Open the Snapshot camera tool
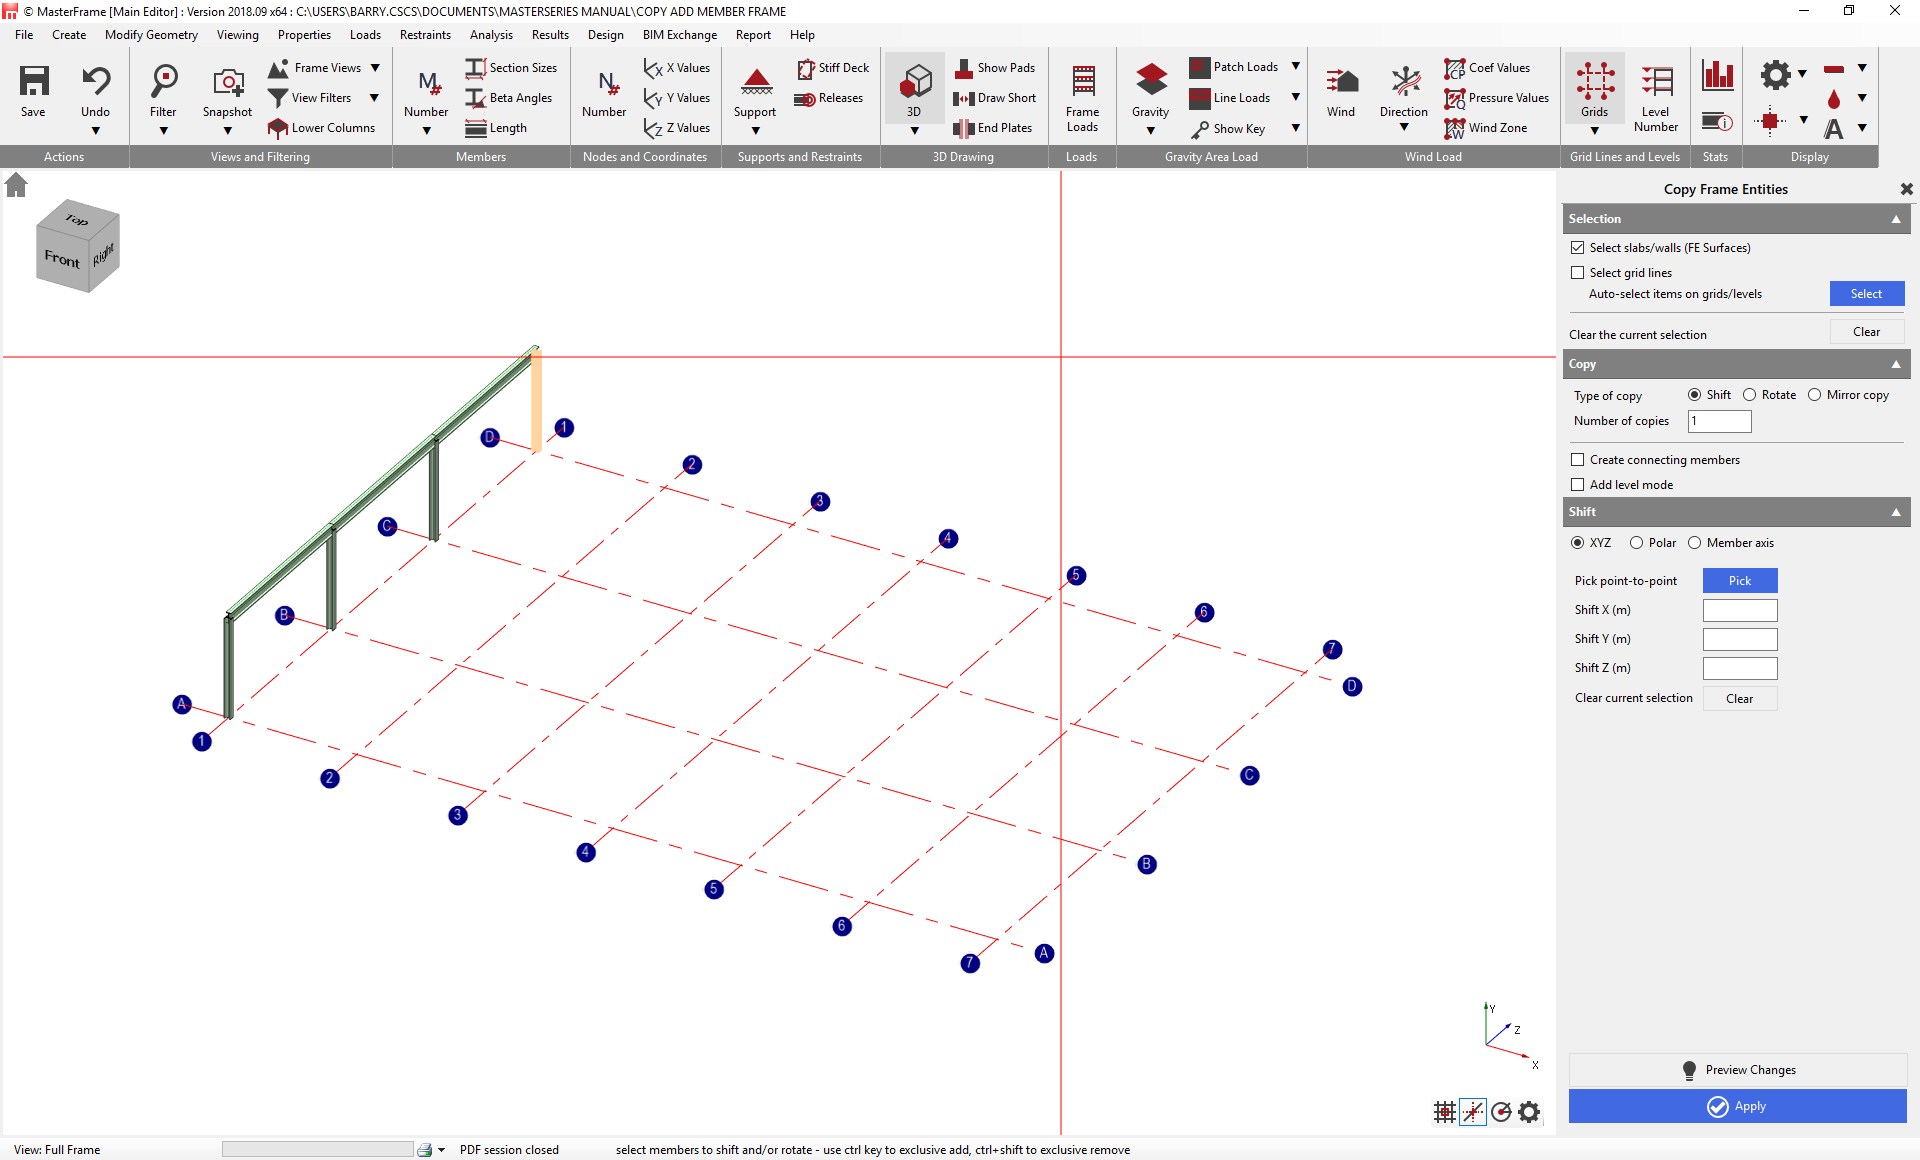This screenshot has height=1160, width=1920. click(227, 82)
